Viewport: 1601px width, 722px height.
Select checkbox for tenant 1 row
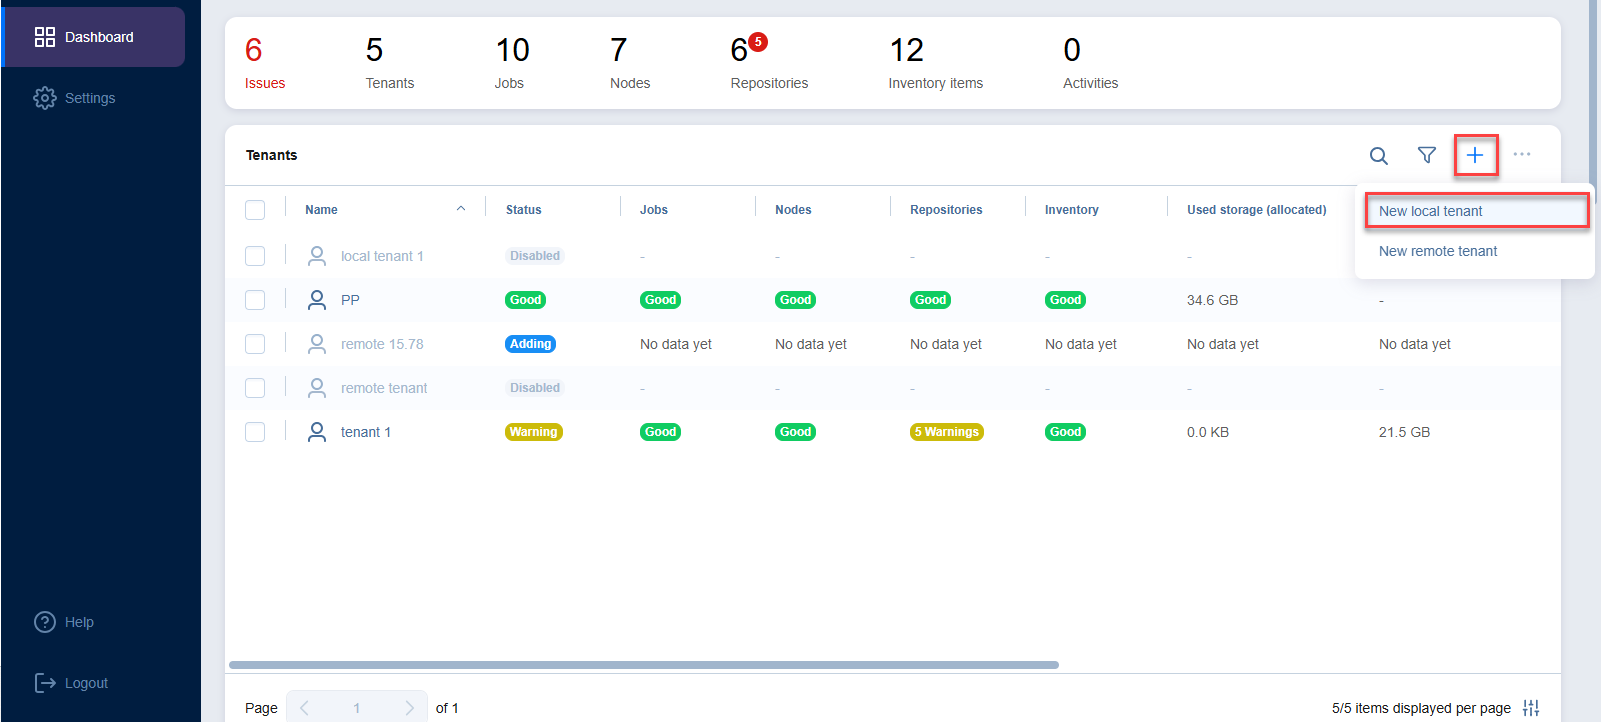click(255, 432)
